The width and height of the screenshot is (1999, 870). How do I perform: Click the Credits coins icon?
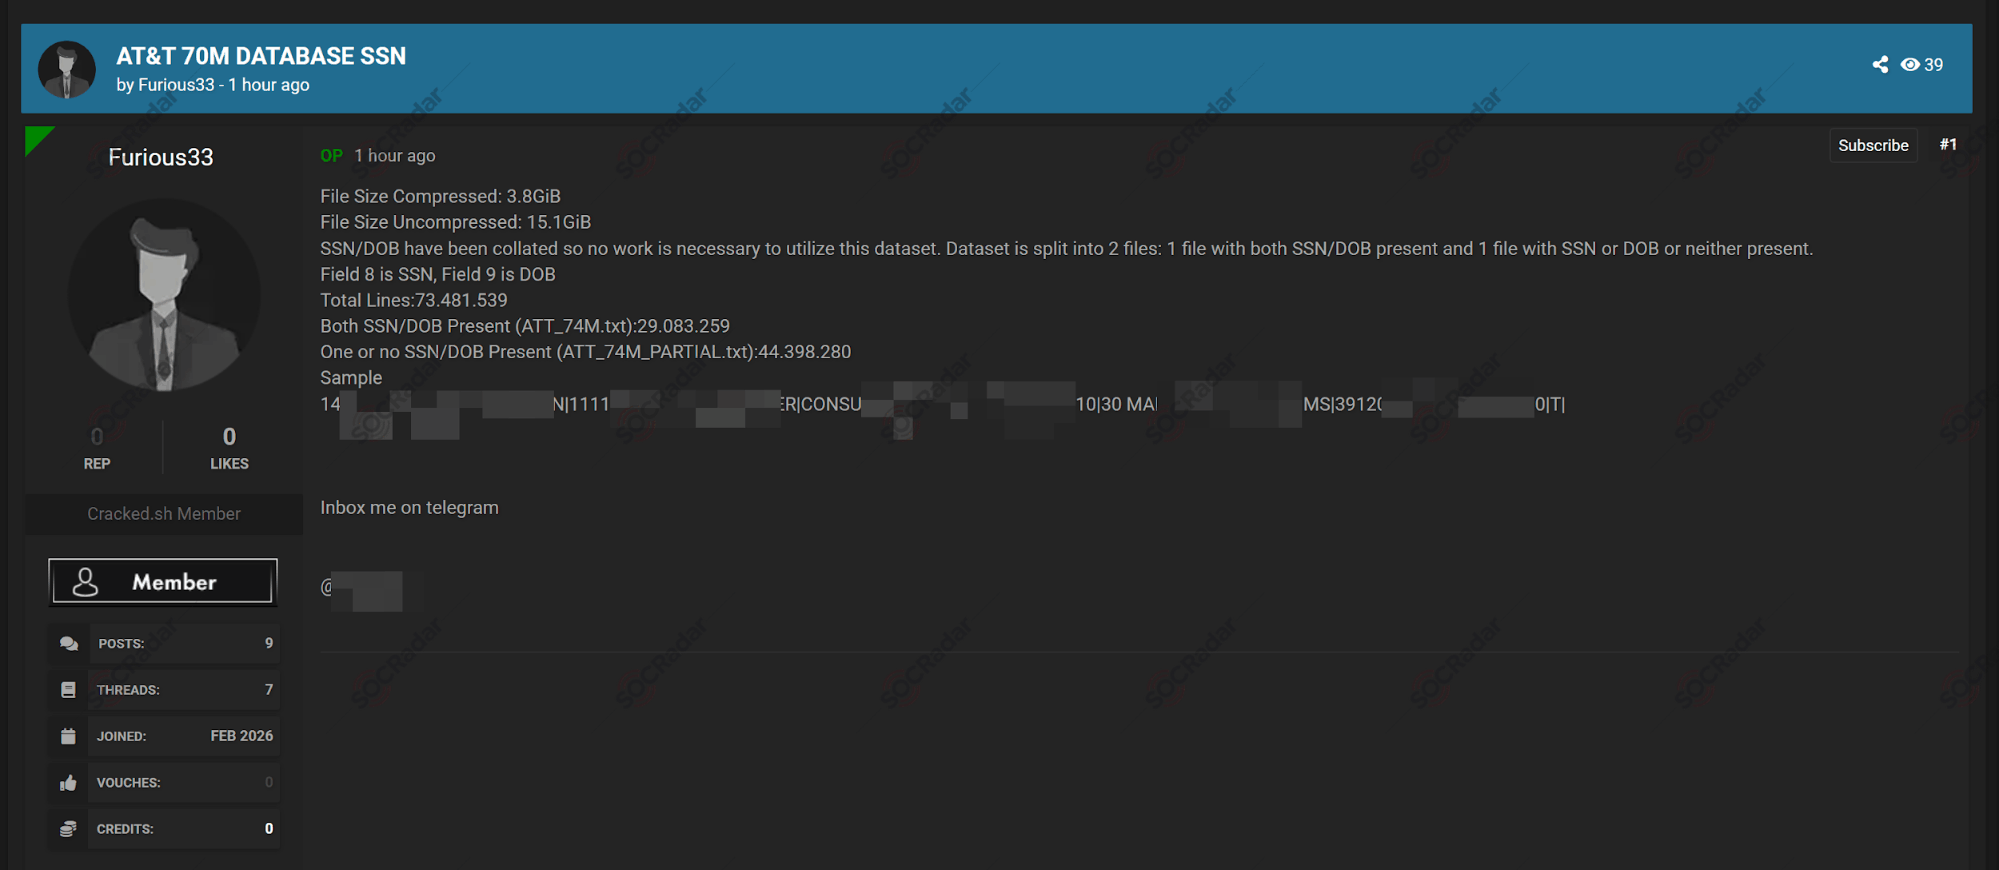[68, 829]
